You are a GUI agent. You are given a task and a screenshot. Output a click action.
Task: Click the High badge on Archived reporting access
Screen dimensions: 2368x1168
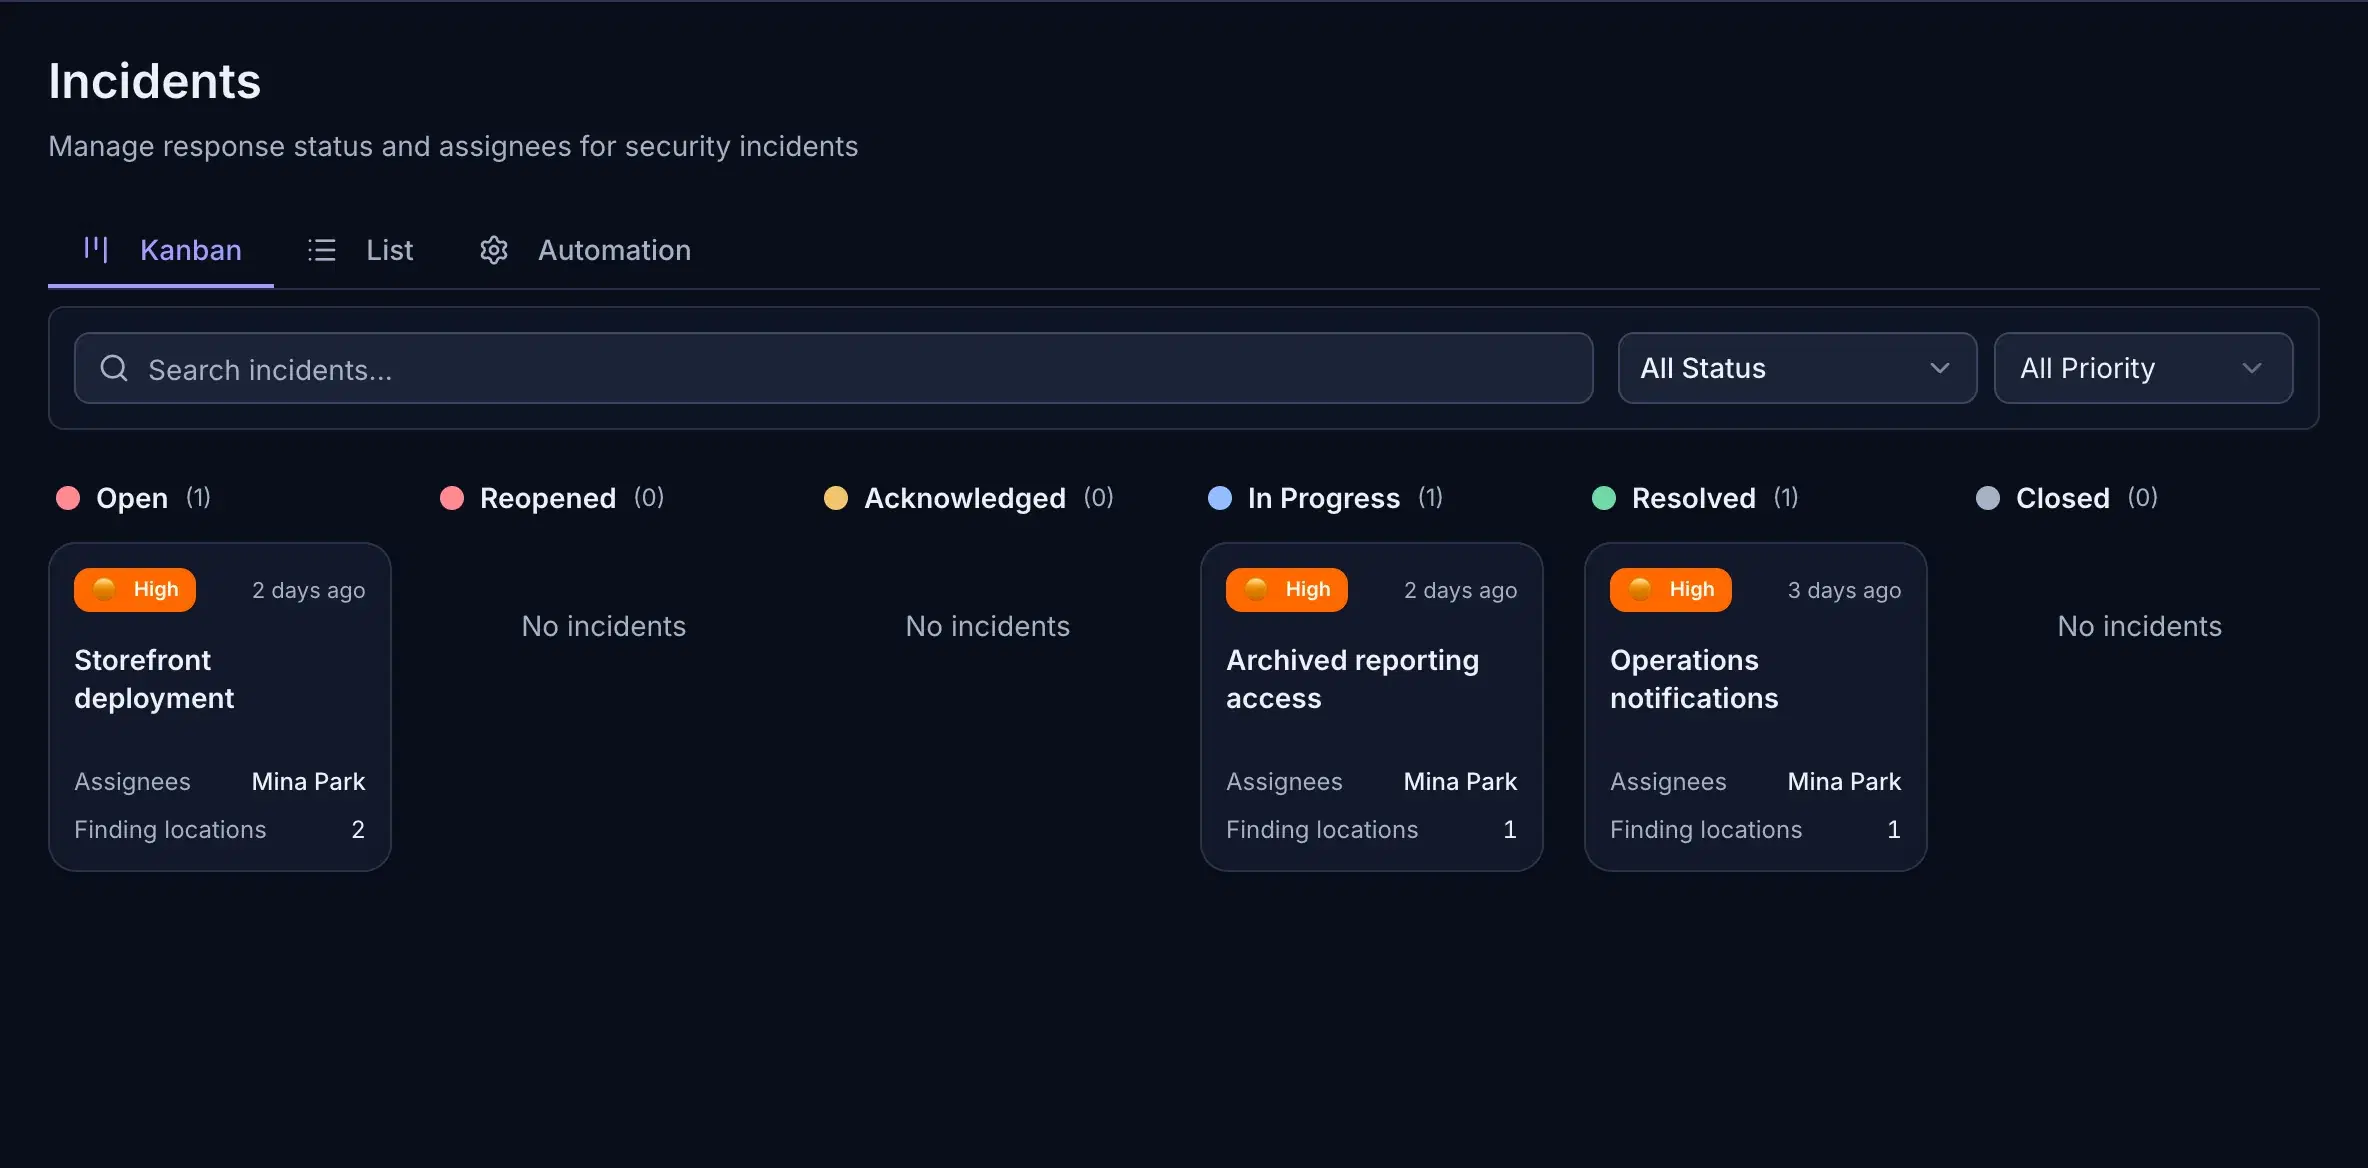pyautogui.click(x=1287, y=590)
